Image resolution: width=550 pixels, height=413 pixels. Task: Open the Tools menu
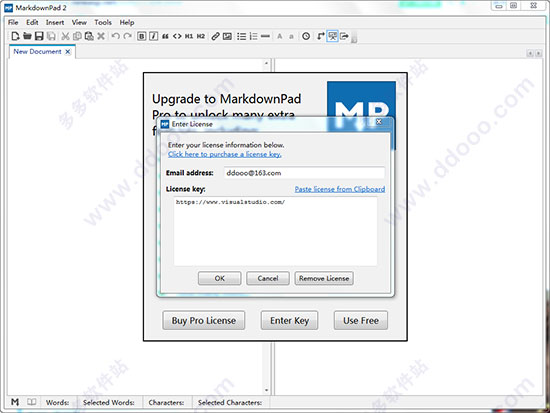pos(103,22)
